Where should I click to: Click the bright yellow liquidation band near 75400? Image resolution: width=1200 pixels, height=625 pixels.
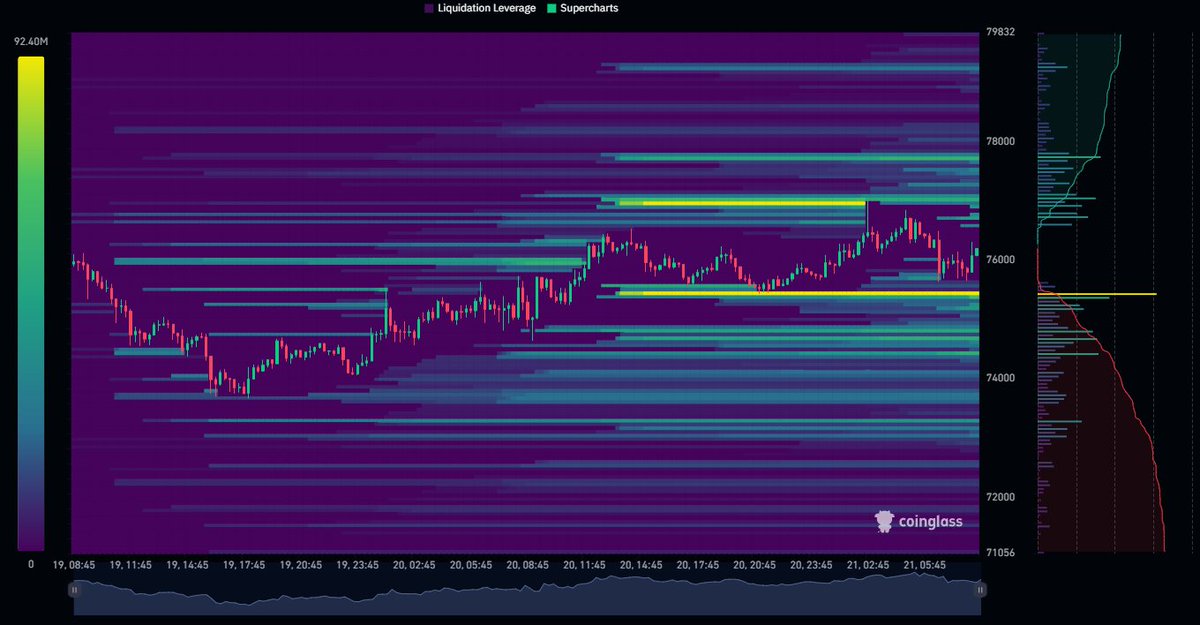[799, 294]
